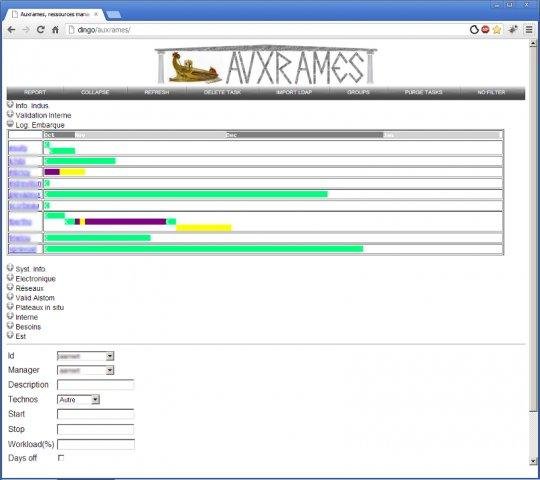The height and width of the screenshot is (480, 540).
Task: Open the browser home page icon
Action: [55, 30]
